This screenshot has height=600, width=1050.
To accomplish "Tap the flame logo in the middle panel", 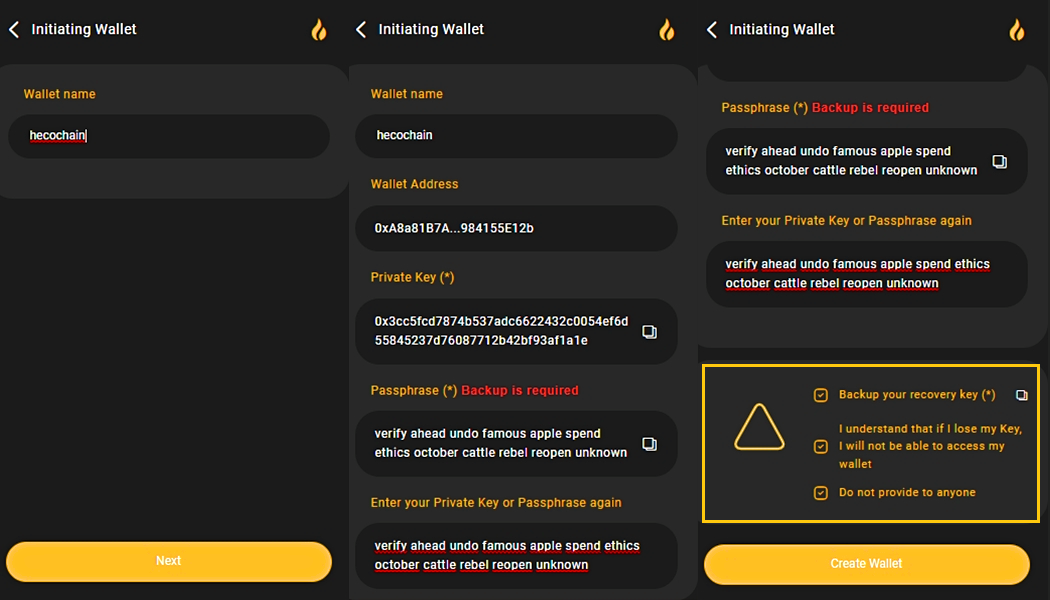I will 666,30.
